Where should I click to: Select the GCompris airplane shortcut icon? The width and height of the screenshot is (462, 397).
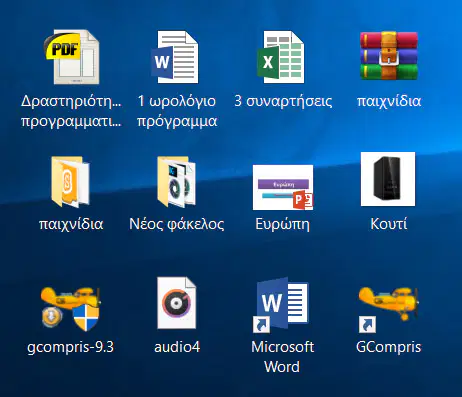(x=389, y=308)
